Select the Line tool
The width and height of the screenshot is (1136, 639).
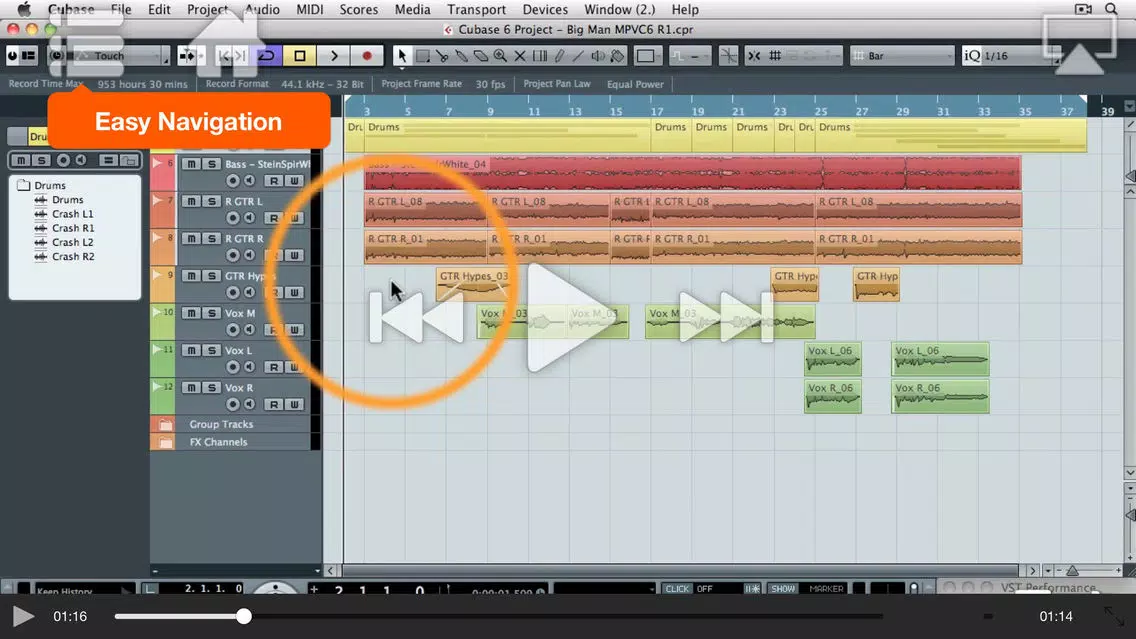(578, 56)
